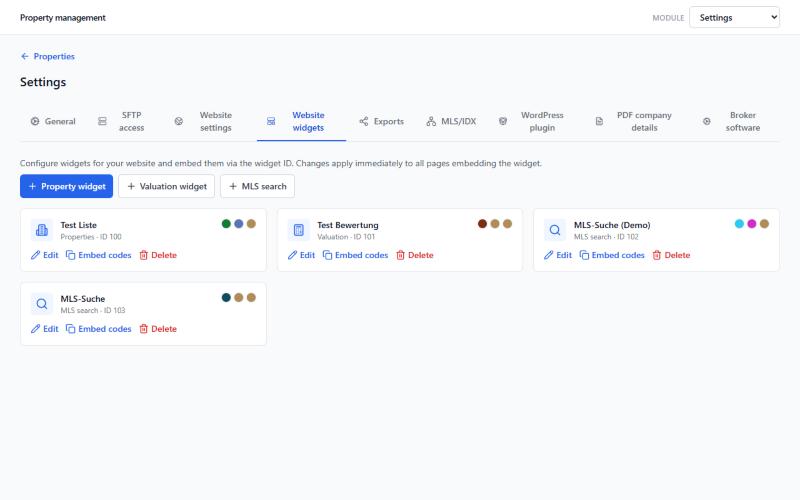This screenshot has height=500, width=800.
Task: Click the search icon of MLS-Suche (Demo)
Action: (555, 230)
